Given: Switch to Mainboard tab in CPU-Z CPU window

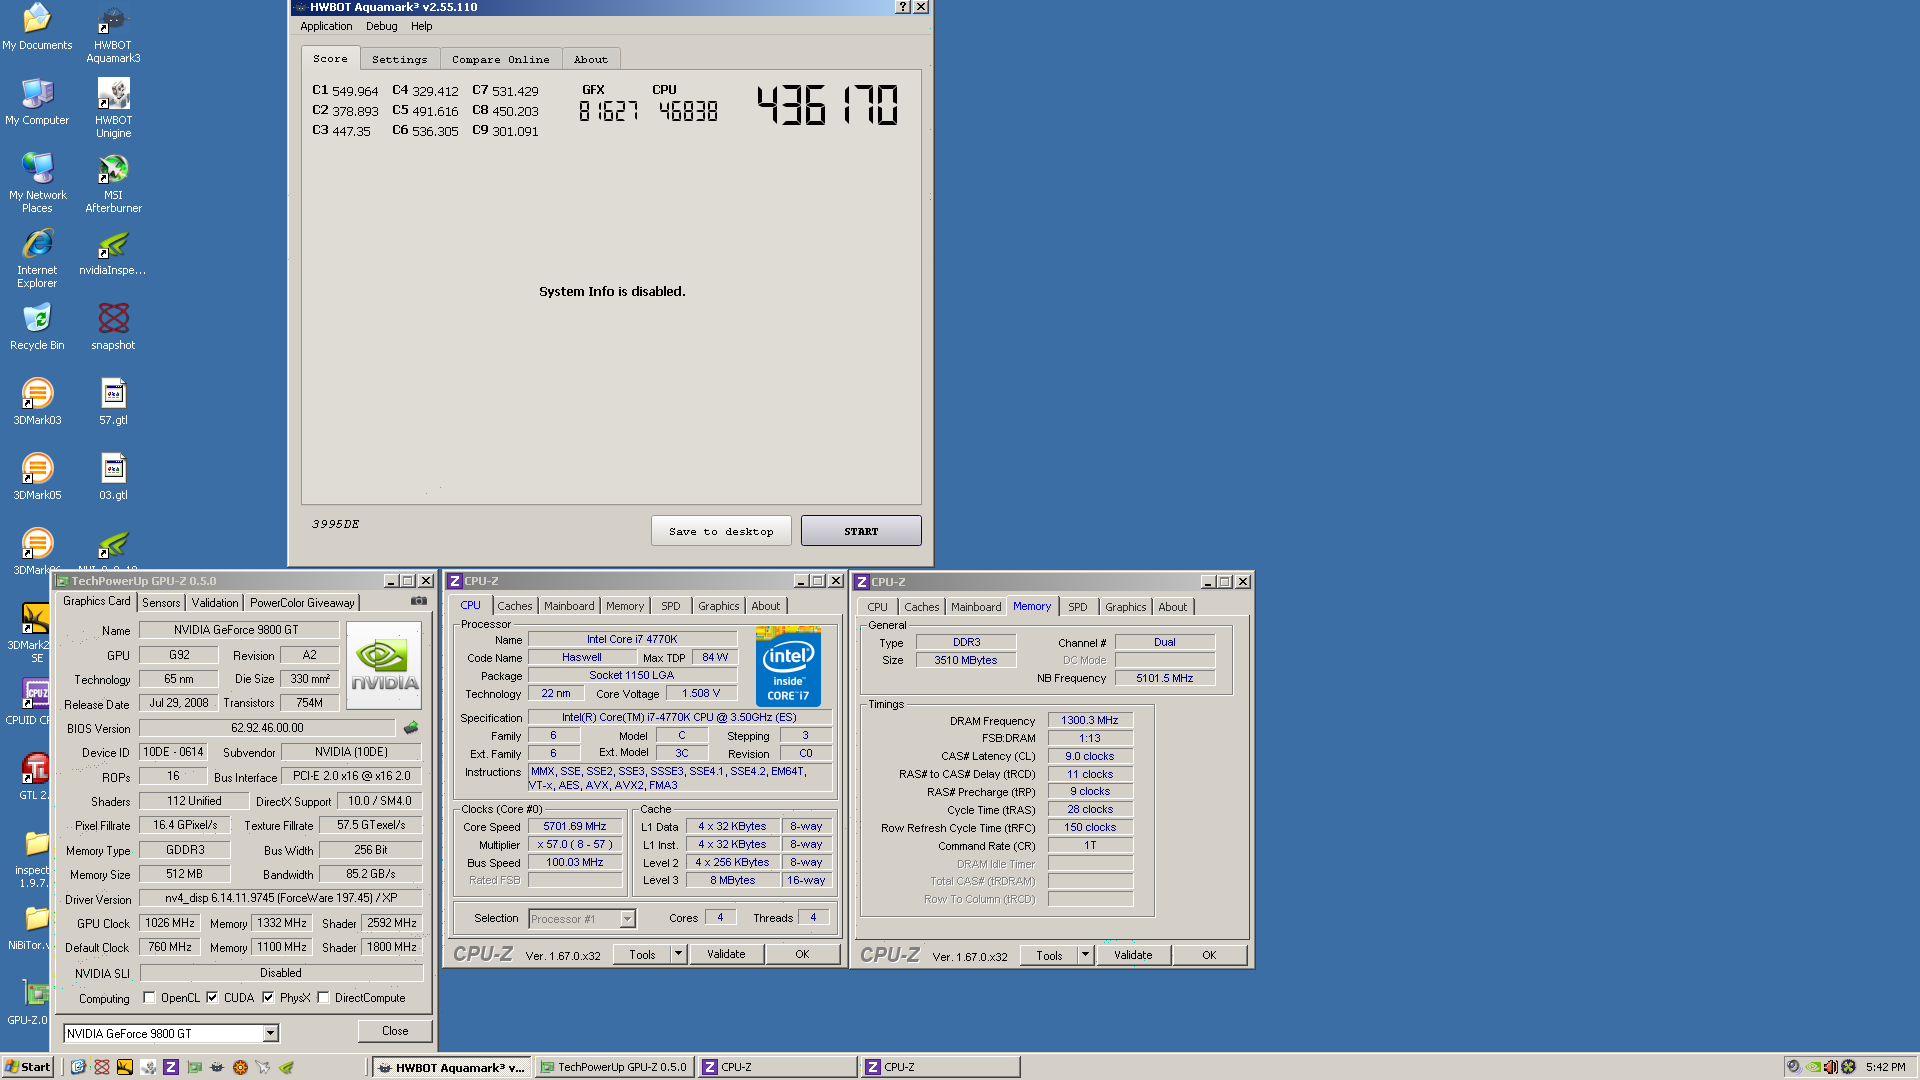Looking at the screenshot, I should coord(569,606).
